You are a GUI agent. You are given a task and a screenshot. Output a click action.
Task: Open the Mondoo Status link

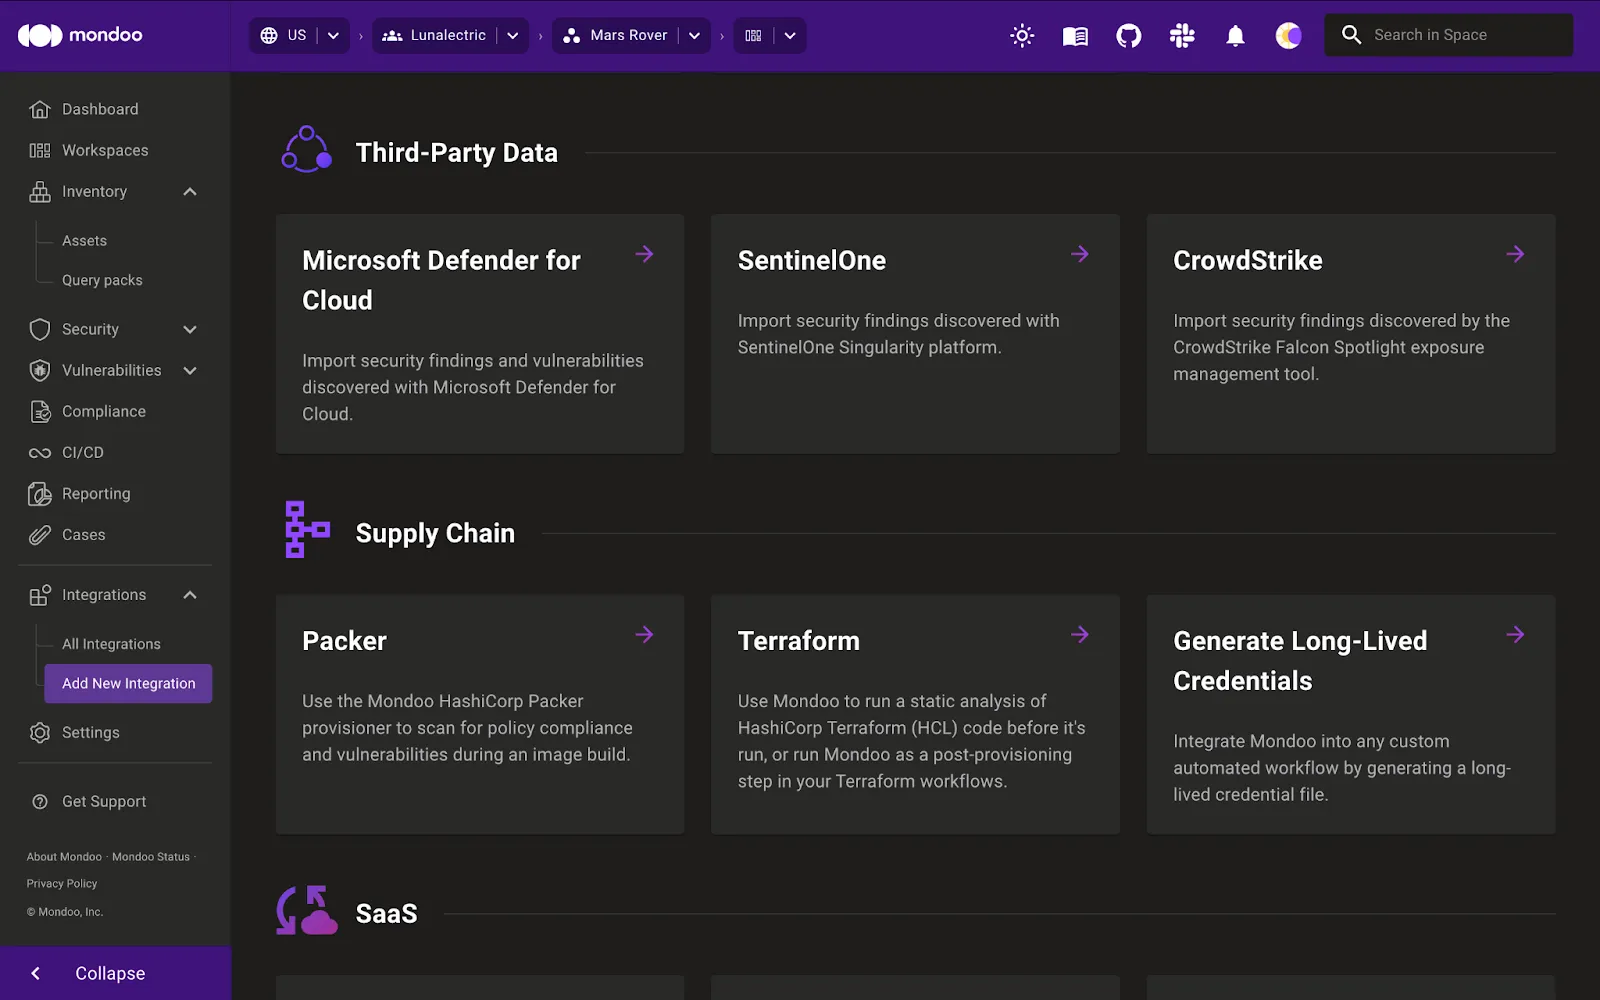pyautogui.click(x=151, y=857)
